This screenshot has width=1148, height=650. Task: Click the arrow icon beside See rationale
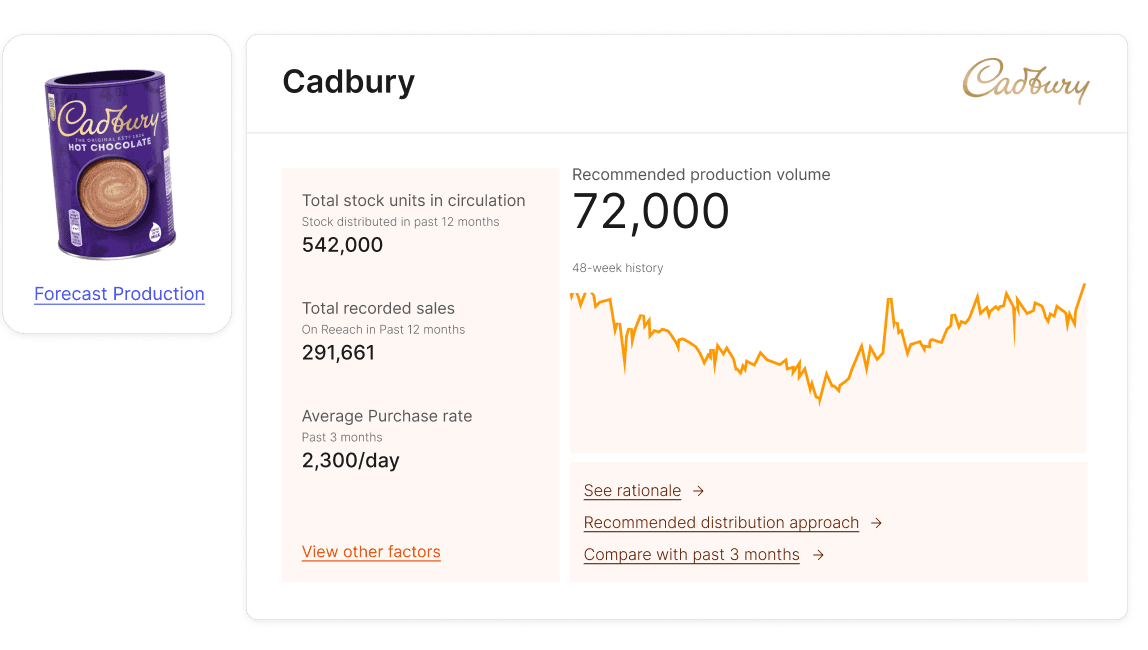699,491
